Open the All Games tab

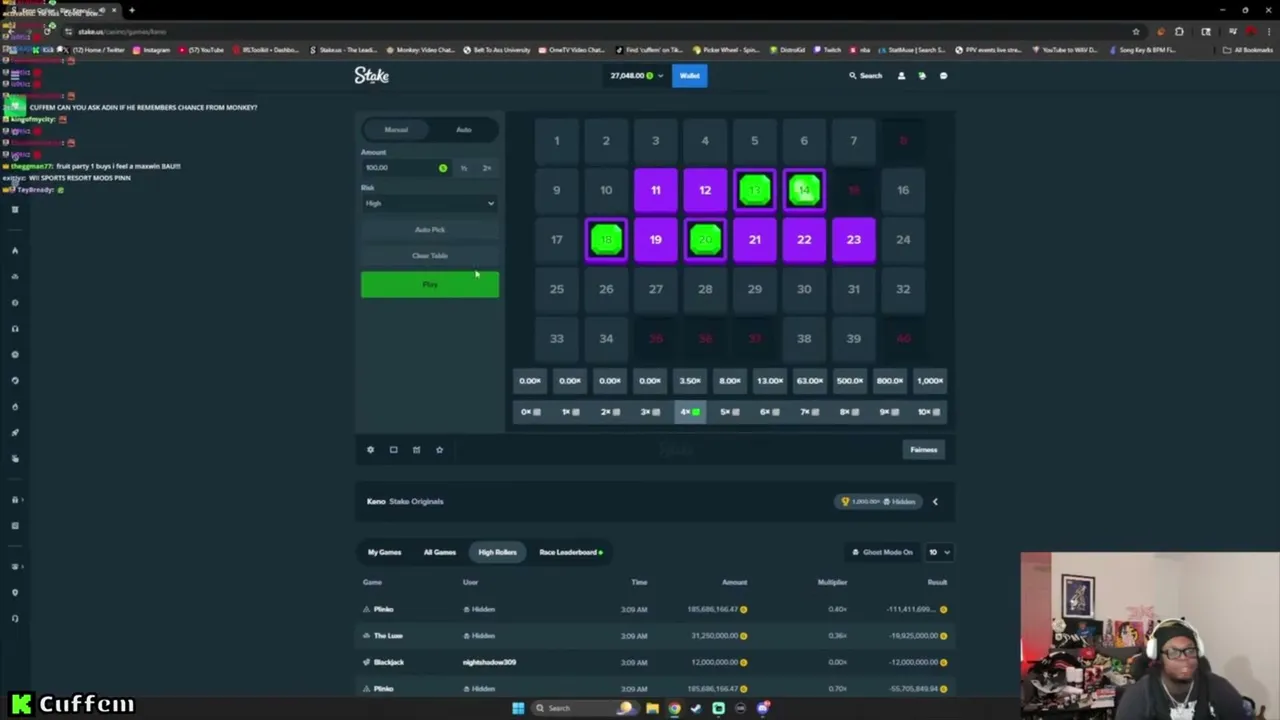(x=440, y=552)
